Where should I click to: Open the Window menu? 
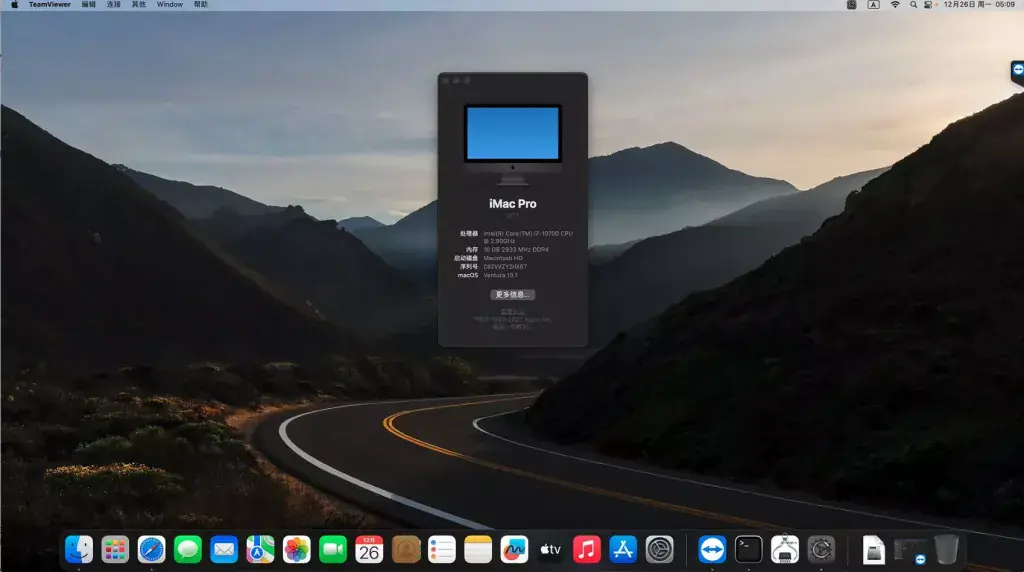click(x=170, y=5)
